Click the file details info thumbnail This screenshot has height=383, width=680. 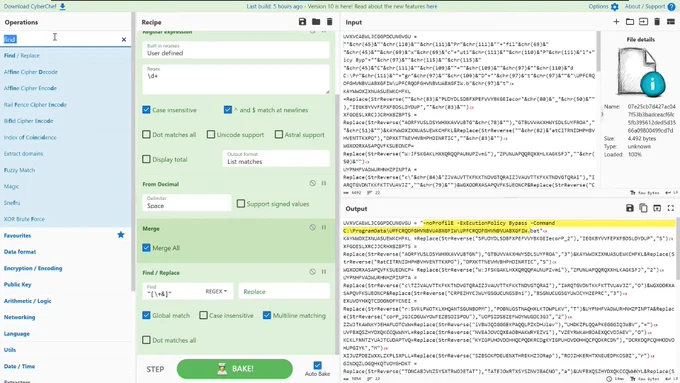(641, 72)
